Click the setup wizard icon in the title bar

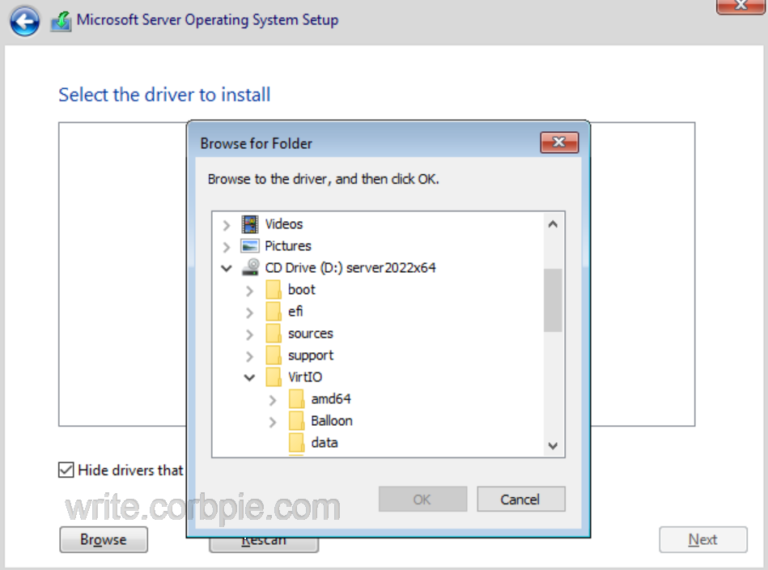(61, 22)
